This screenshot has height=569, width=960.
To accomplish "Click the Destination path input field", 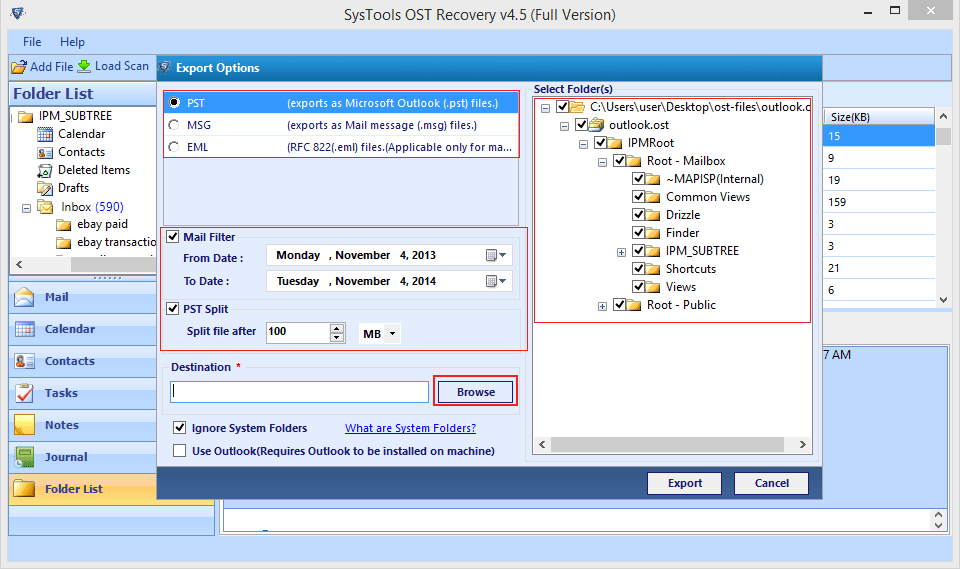I will tap(299, 392).
